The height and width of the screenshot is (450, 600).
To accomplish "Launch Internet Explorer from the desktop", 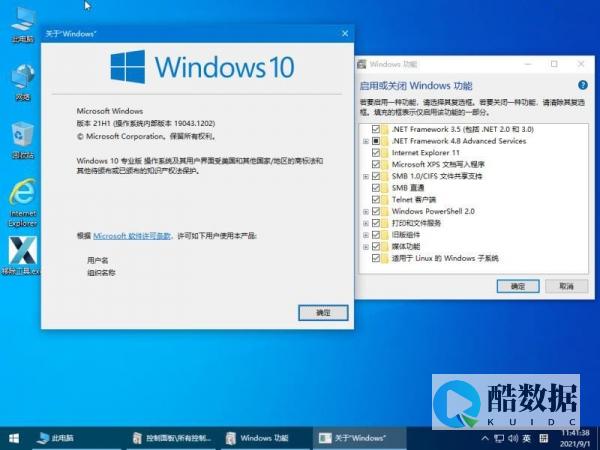I will 23,203.
